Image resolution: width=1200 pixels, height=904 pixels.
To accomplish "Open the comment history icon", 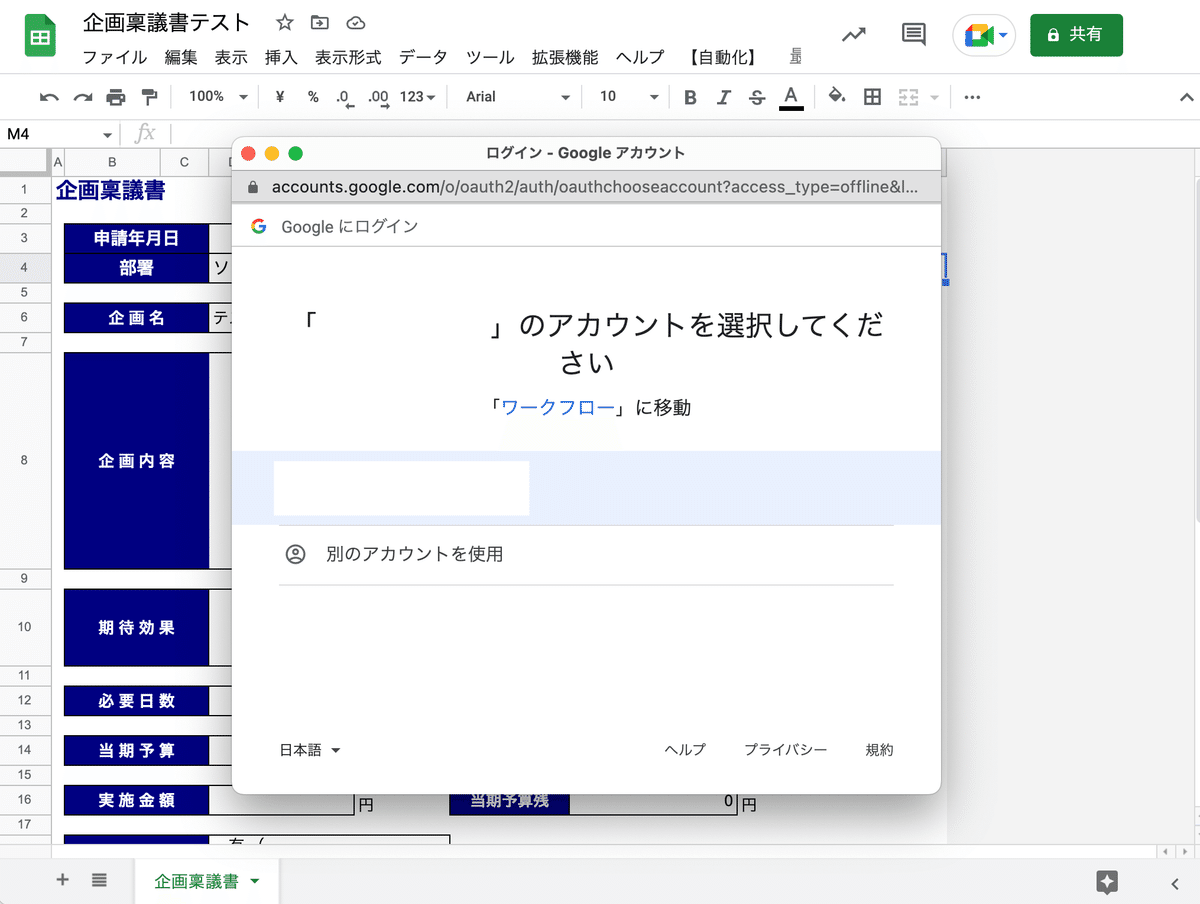I will (x=913, y=35).
